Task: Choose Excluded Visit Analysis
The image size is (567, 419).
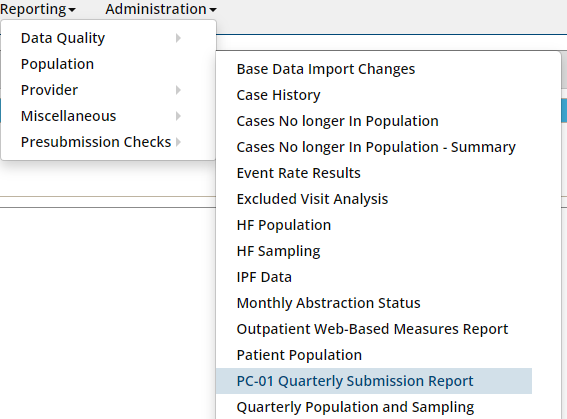Action: [312, 199]
